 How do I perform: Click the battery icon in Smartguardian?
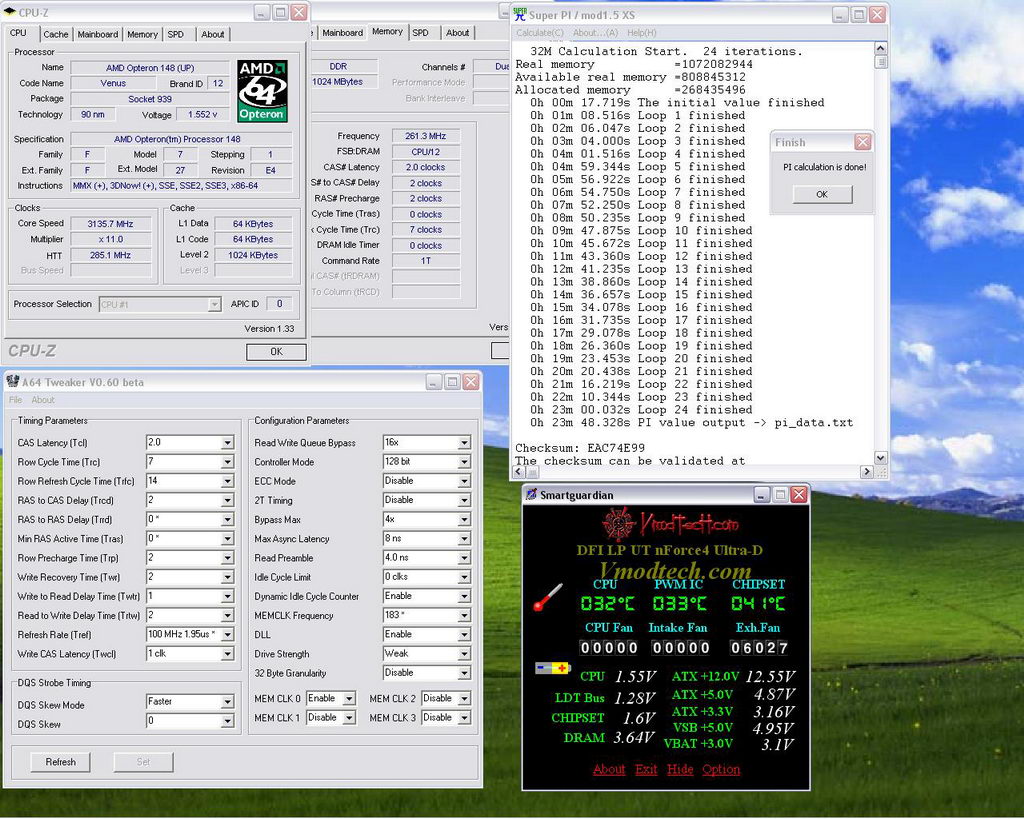pos(552,668)
